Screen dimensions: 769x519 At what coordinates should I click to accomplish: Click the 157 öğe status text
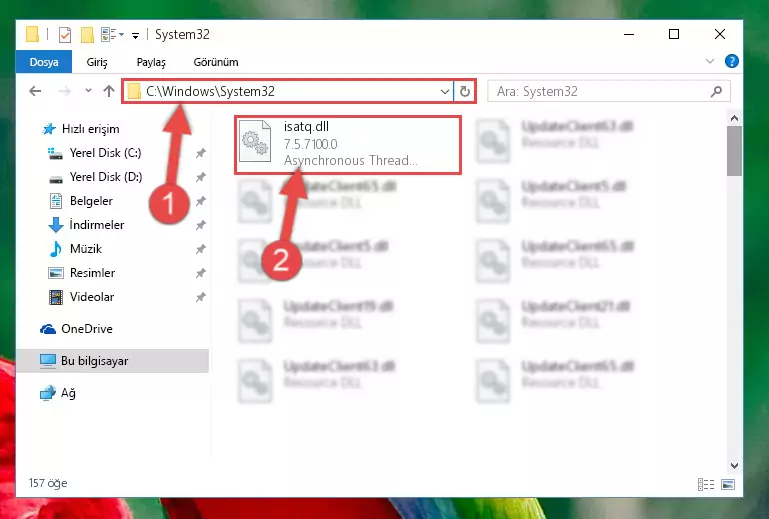click(48, 483)
